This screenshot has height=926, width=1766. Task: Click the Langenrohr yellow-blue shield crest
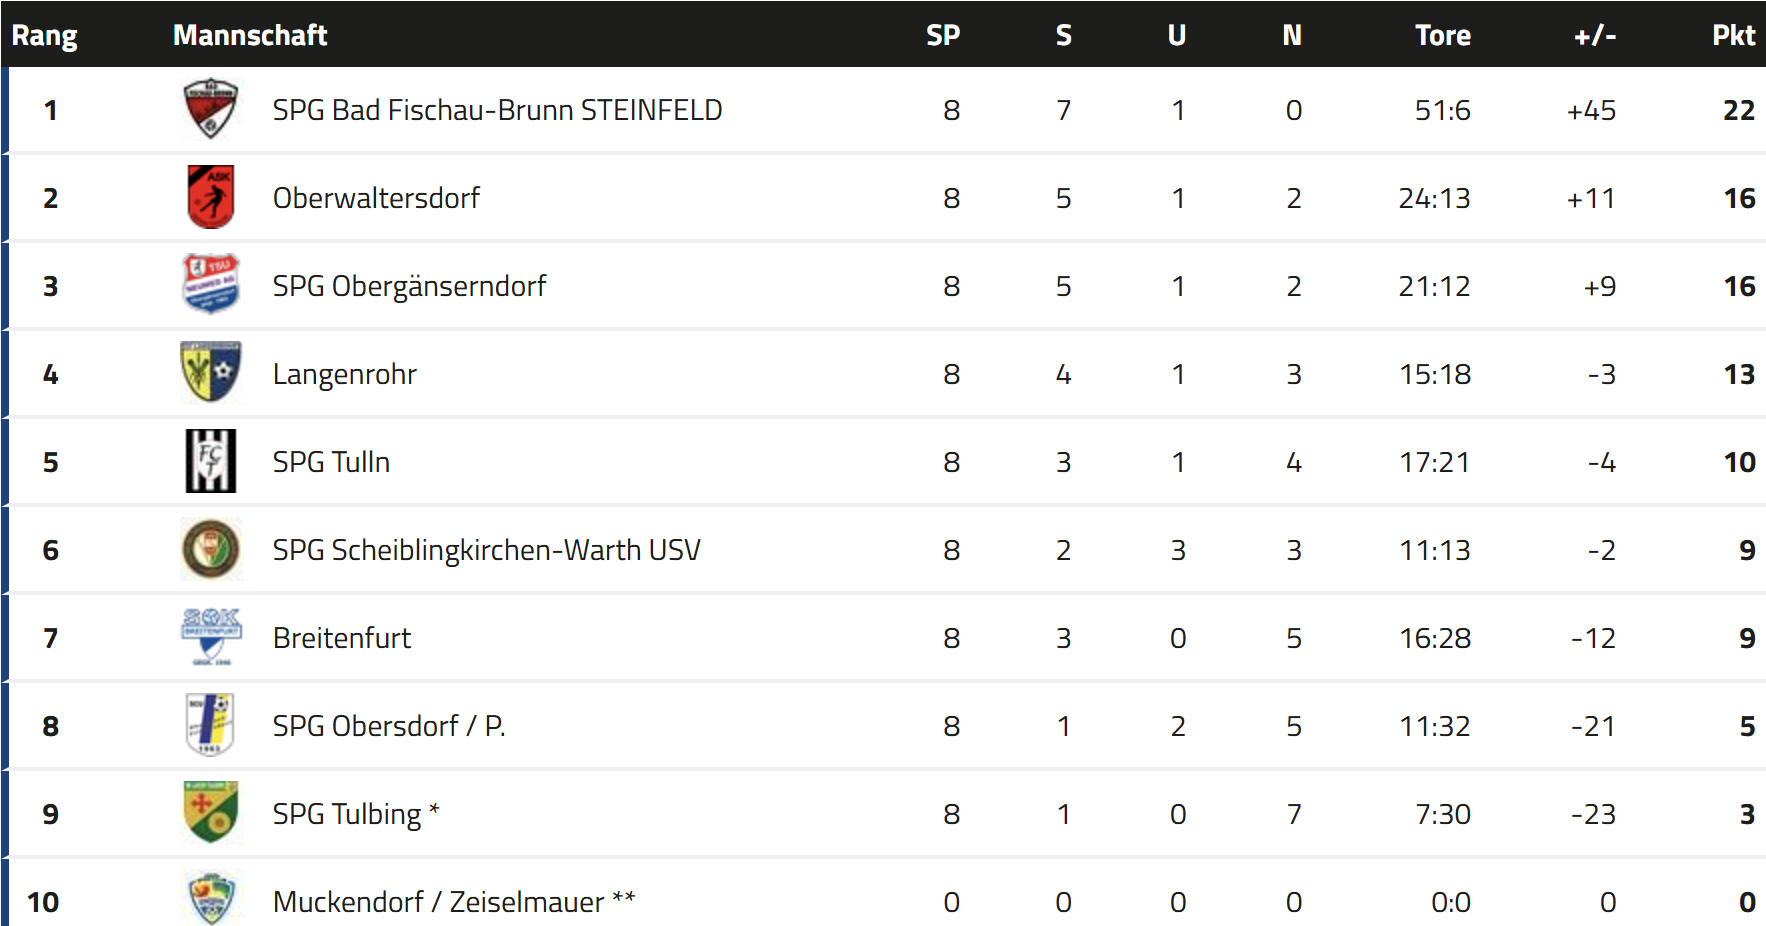click(x=211, y=372)
